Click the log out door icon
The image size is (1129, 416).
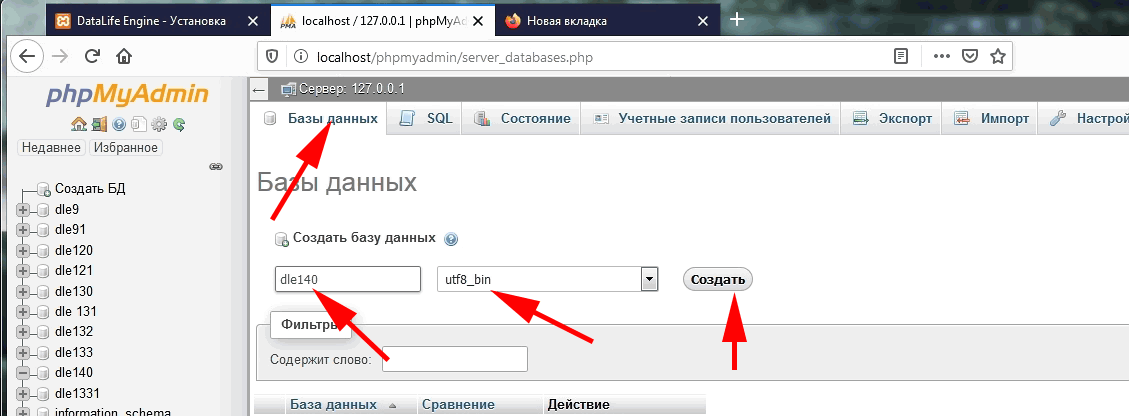point(99,125)
